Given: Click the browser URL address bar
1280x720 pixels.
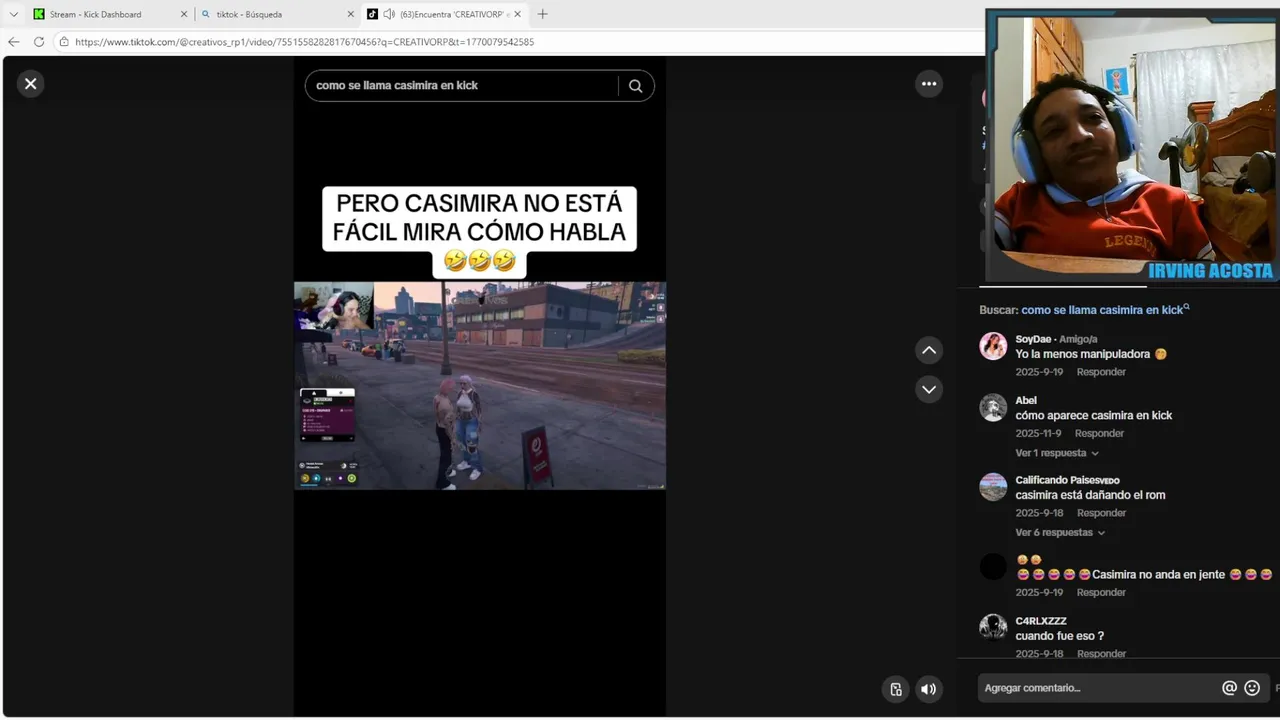Looking at the screenshot, I should 520,42.
